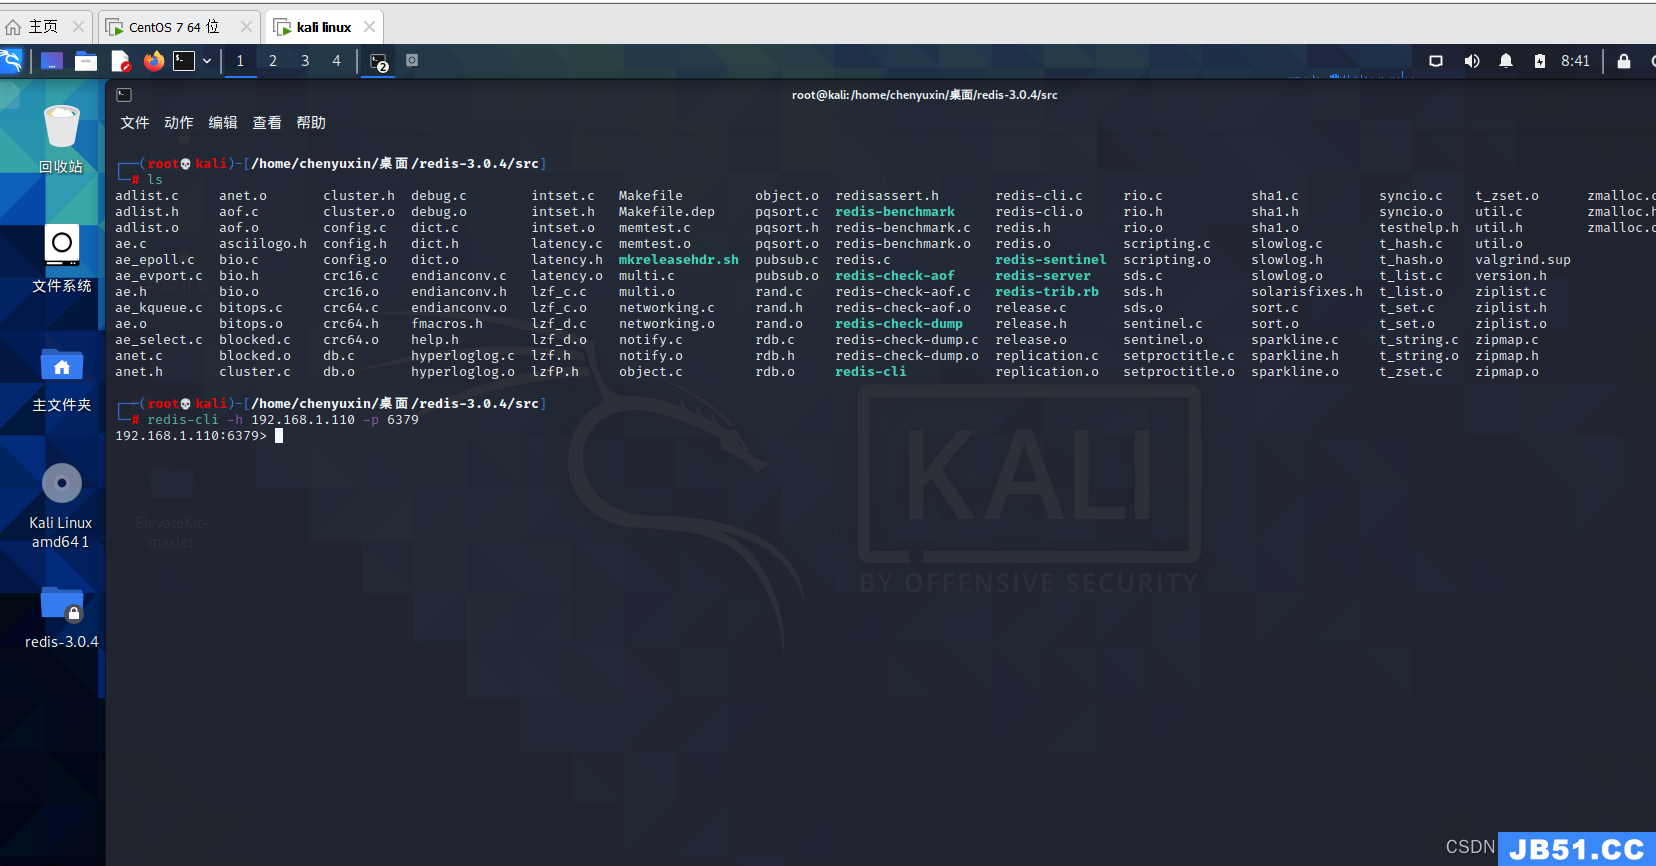Close the CentOS 7 64 位 tab

(x=246, y=27)
